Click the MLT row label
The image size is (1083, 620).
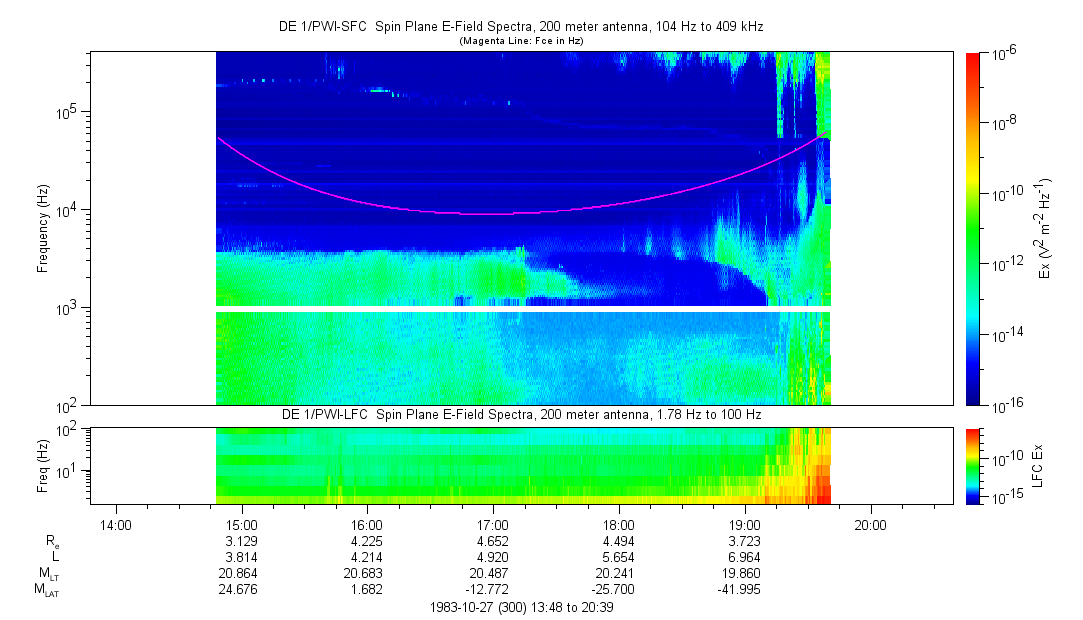point(49,574)
